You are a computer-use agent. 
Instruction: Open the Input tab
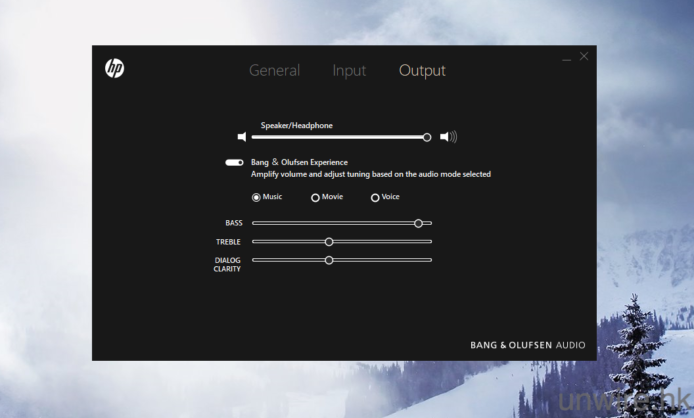[x=349, y=71]
